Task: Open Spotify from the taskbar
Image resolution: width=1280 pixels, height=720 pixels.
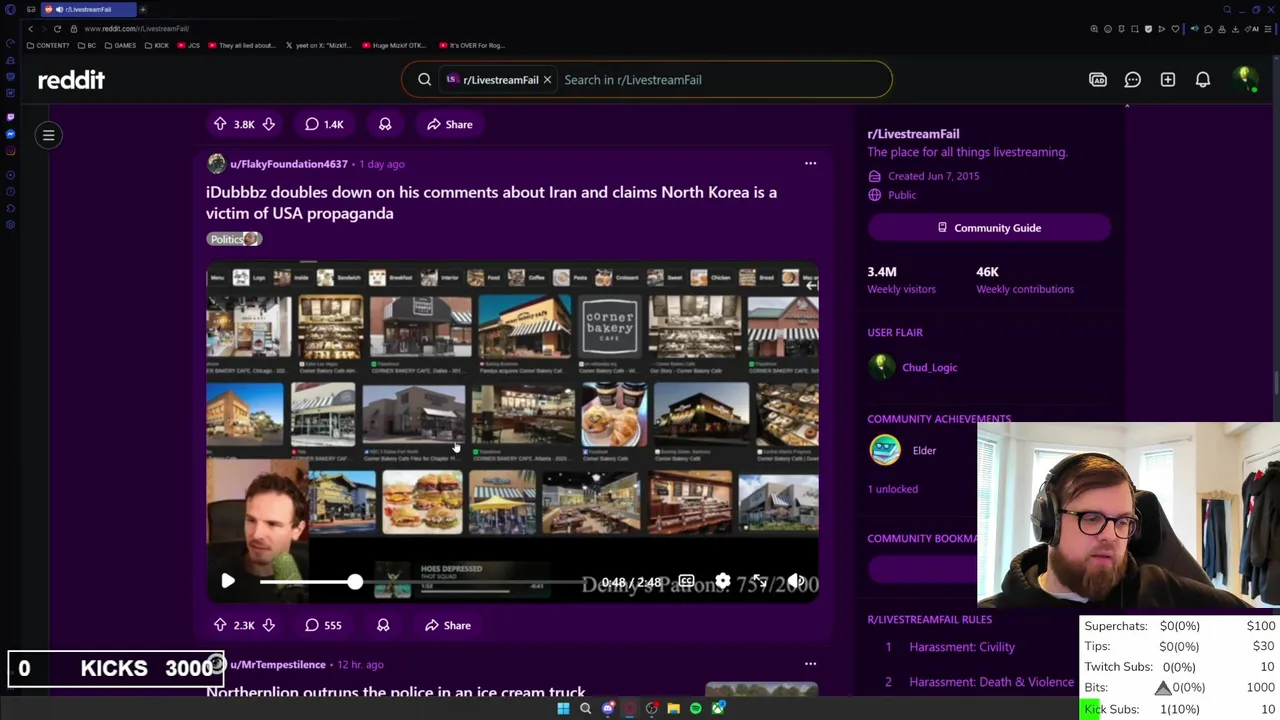Action: [696, 708]
